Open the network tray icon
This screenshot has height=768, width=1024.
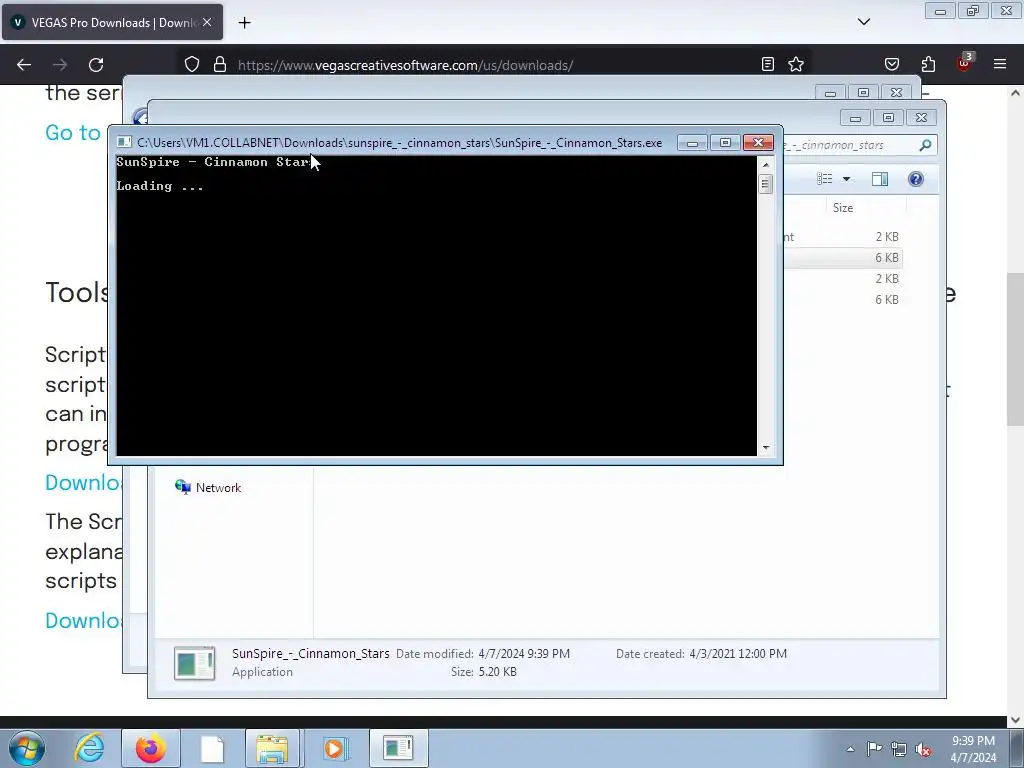[899, 749]
